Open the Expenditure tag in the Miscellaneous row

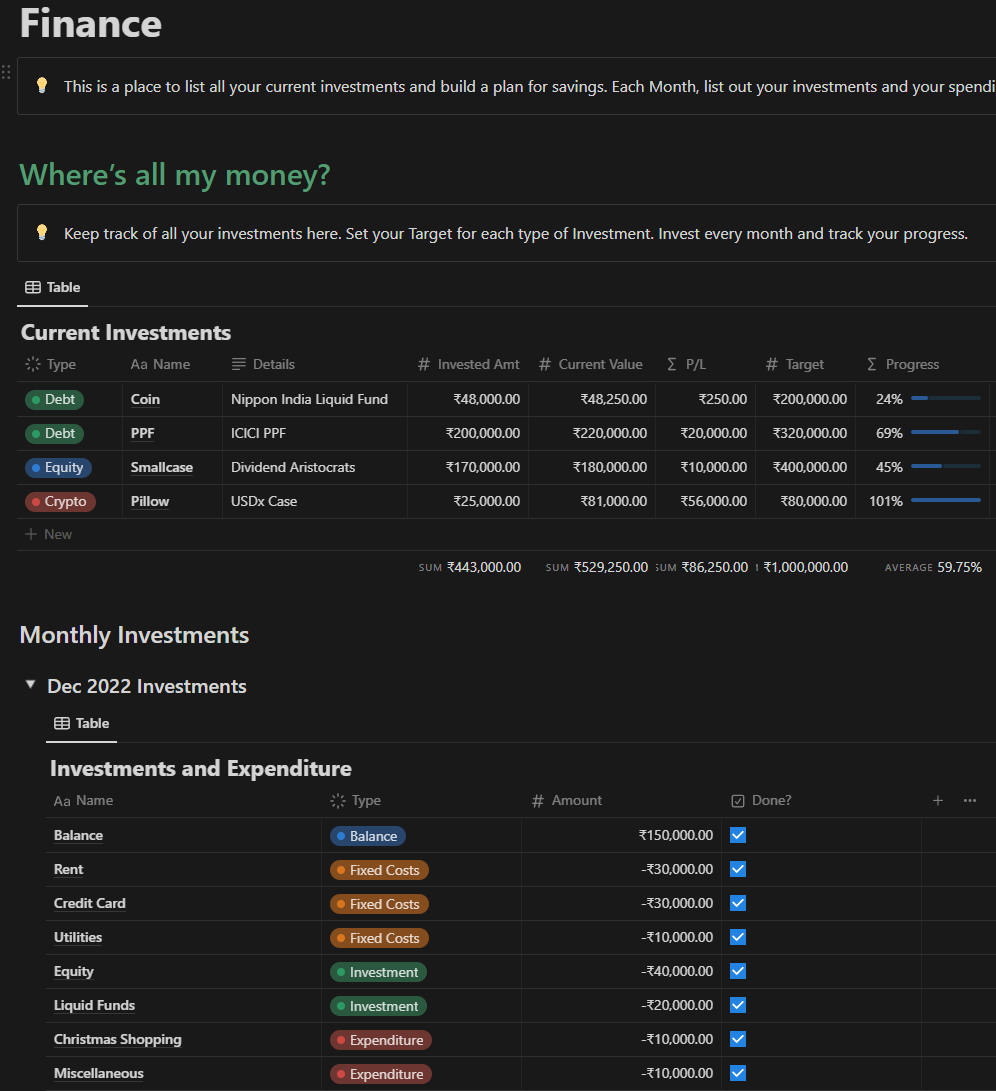point(381,1074)
